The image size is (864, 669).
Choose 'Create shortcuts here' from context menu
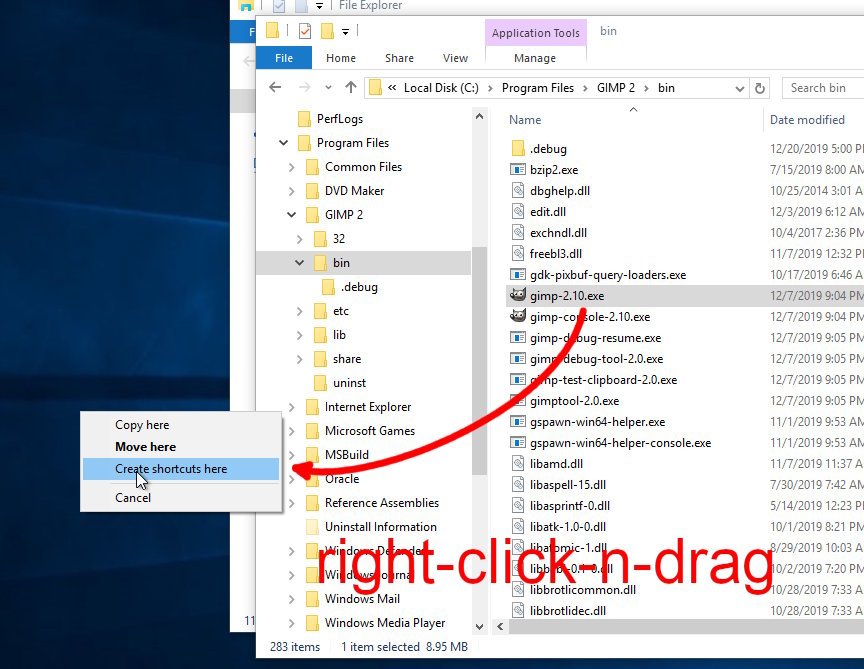click(x=171, y=469)
